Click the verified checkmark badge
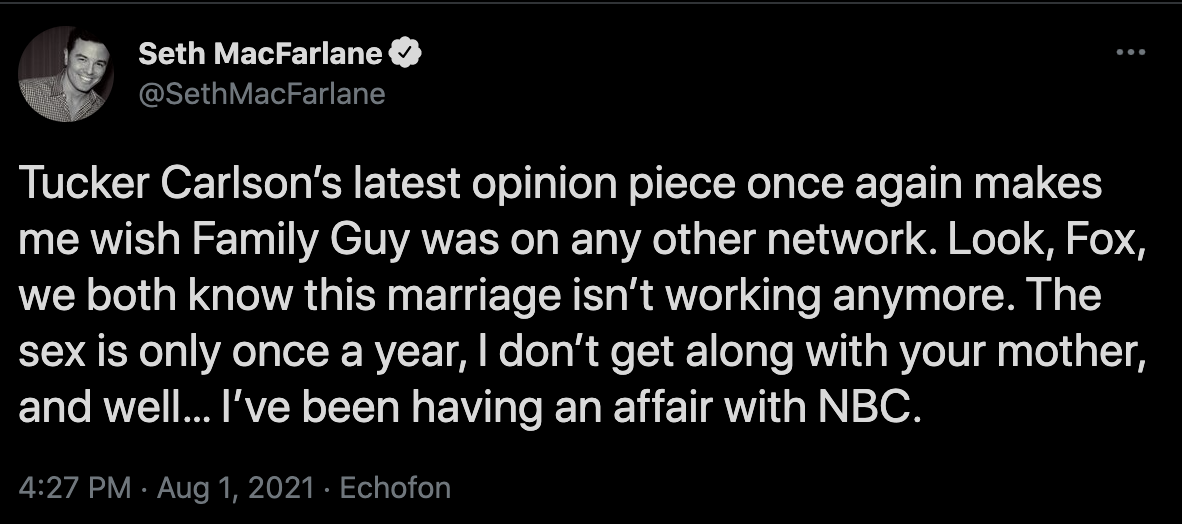Screen dimensions: 1182x524 [x=404, y=54]
